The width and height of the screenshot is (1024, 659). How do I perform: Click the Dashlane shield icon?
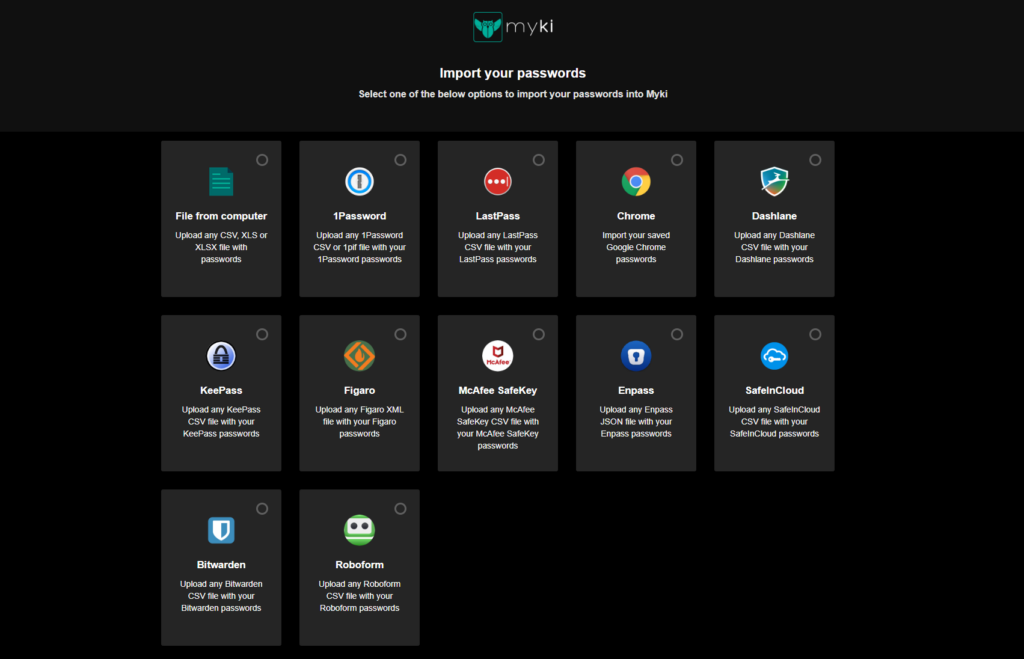coord(775,182)
